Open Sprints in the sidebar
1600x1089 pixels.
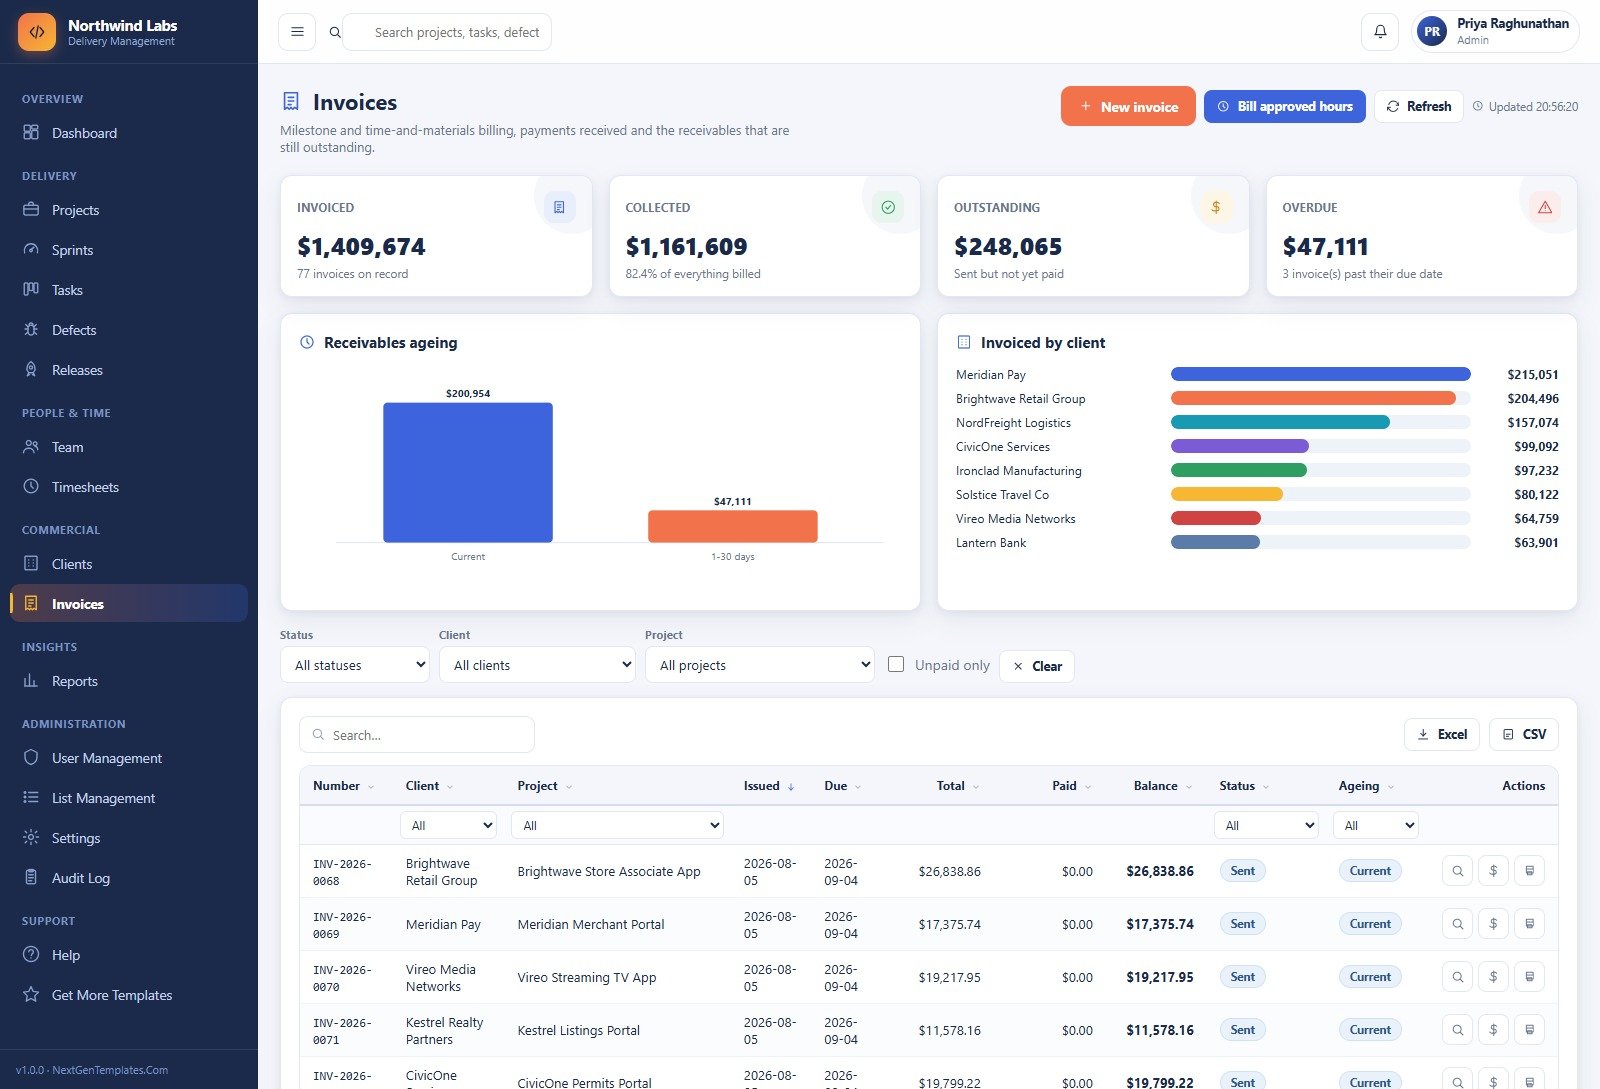pos(129,250)
